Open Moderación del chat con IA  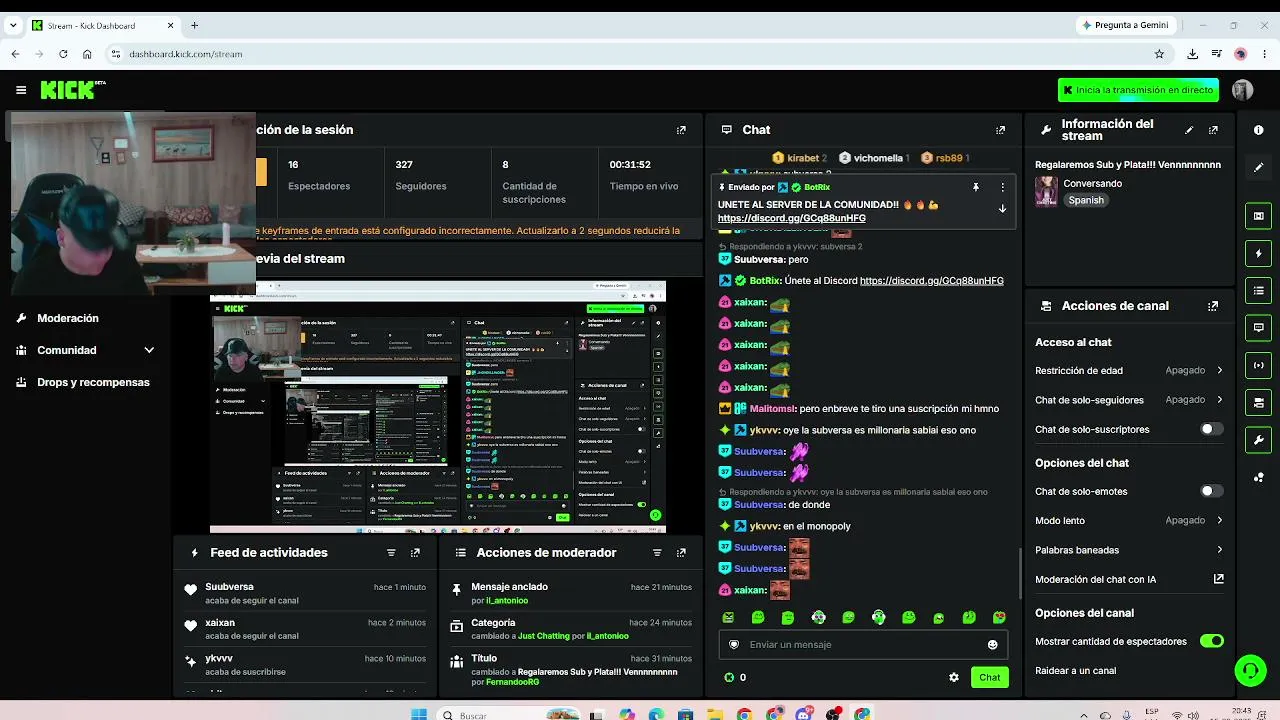coord(1129,579)
